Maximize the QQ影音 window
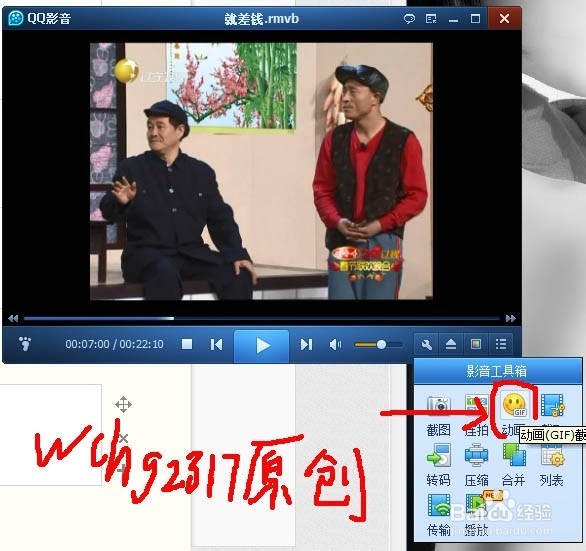 point(475,19)
